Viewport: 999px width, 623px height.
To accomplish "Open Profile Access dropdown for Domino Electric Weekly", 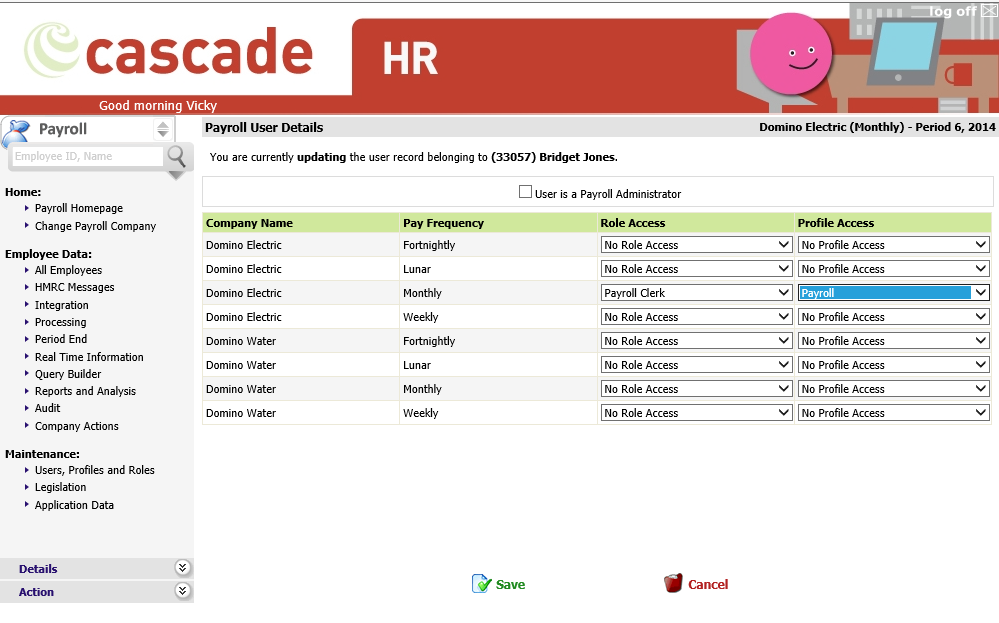I will click(x=893, y=317).
